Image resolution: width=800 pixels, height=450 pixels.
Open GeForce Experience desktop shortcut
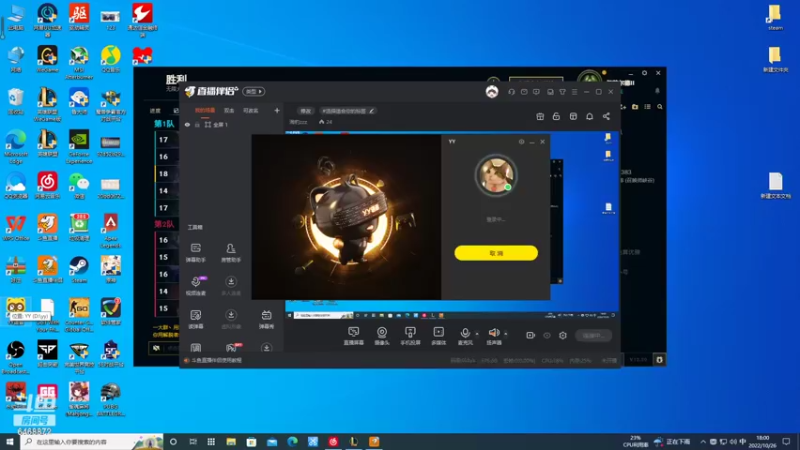click(x=79, y=147)
